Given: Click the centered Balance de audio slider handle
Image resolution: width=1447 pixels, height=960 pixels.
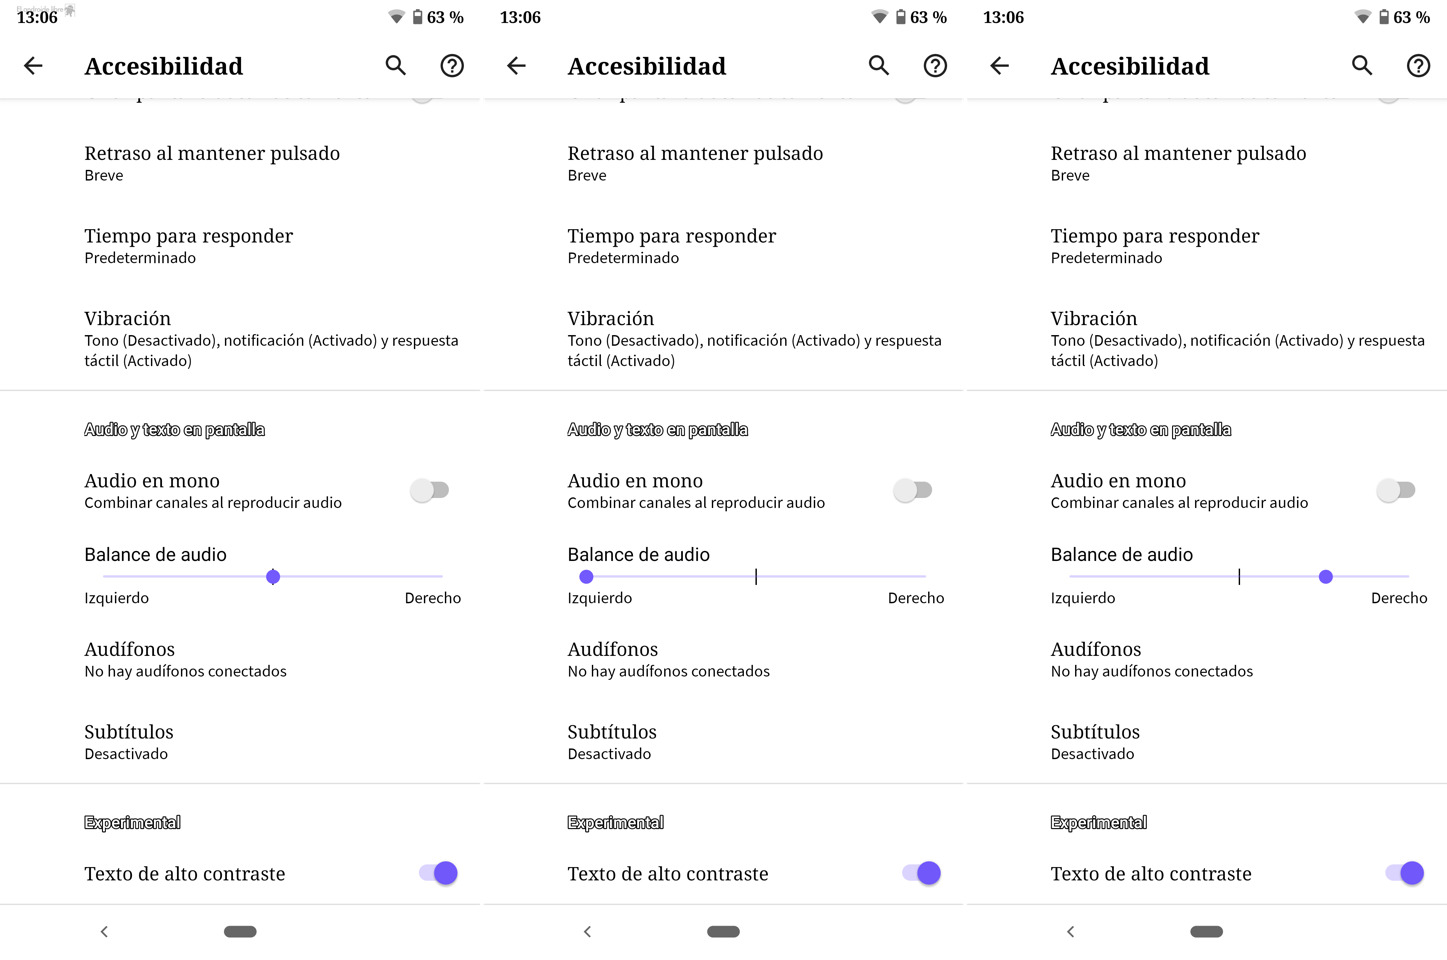Looking at the screenshot, I should tap(273, 577).
